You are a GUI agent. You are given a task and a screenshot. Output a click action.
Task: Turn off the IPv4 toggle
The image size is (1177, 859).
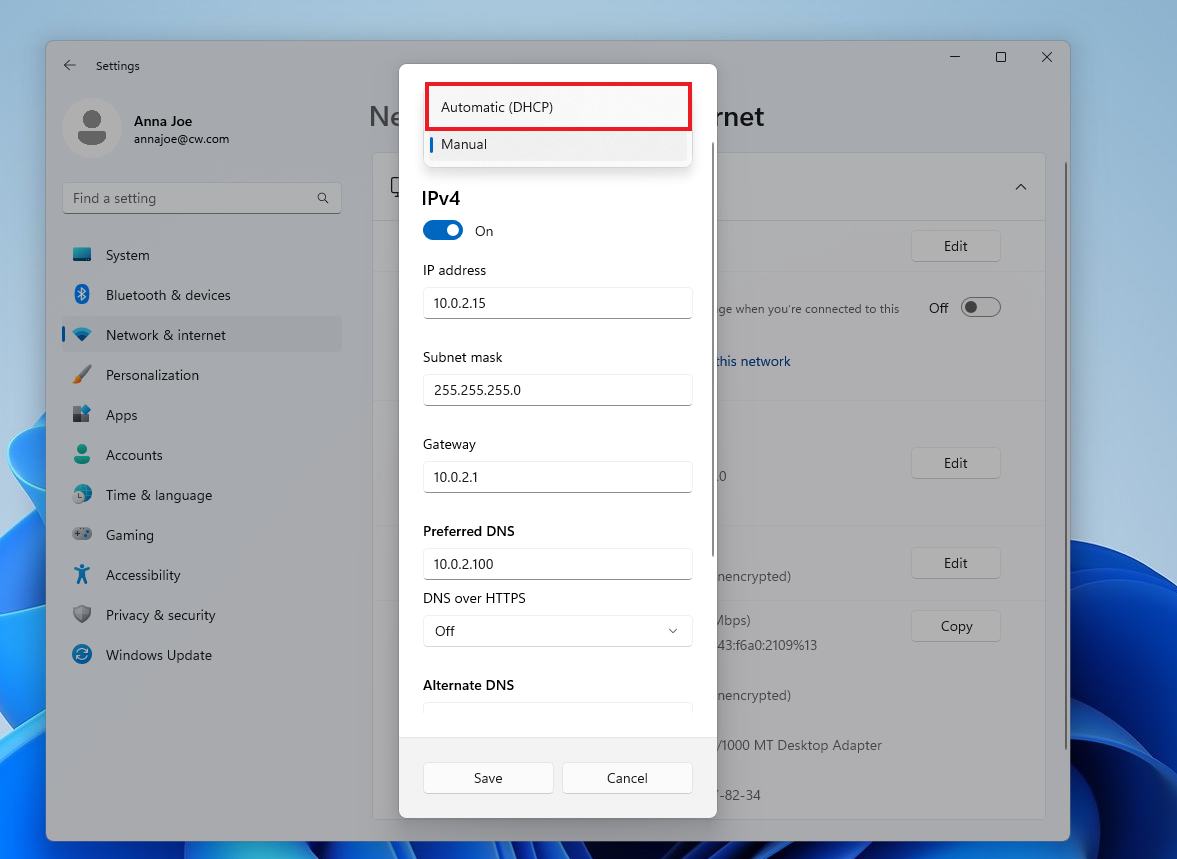[443, 231]
